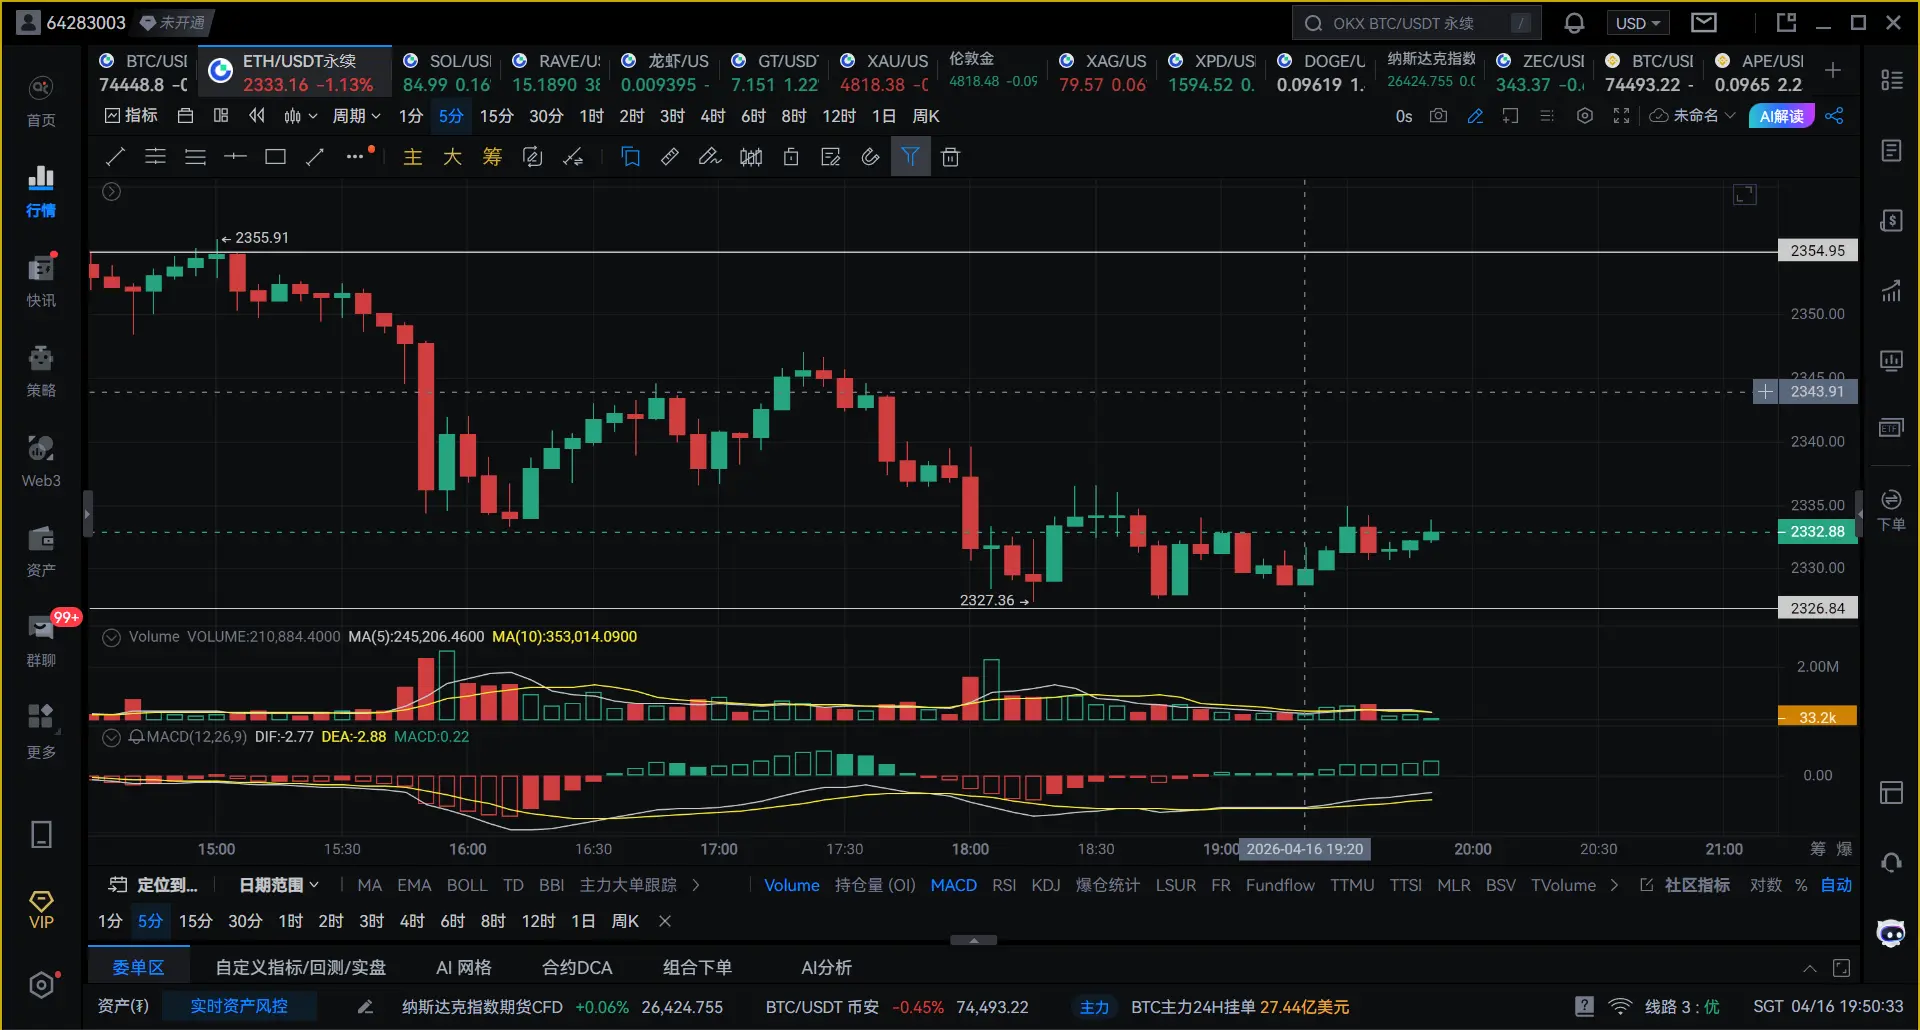Image resolution: width=1920 pixels, height=1030 pixels.
Task: Click the 指标 indicators button
Action: (131, 116)
